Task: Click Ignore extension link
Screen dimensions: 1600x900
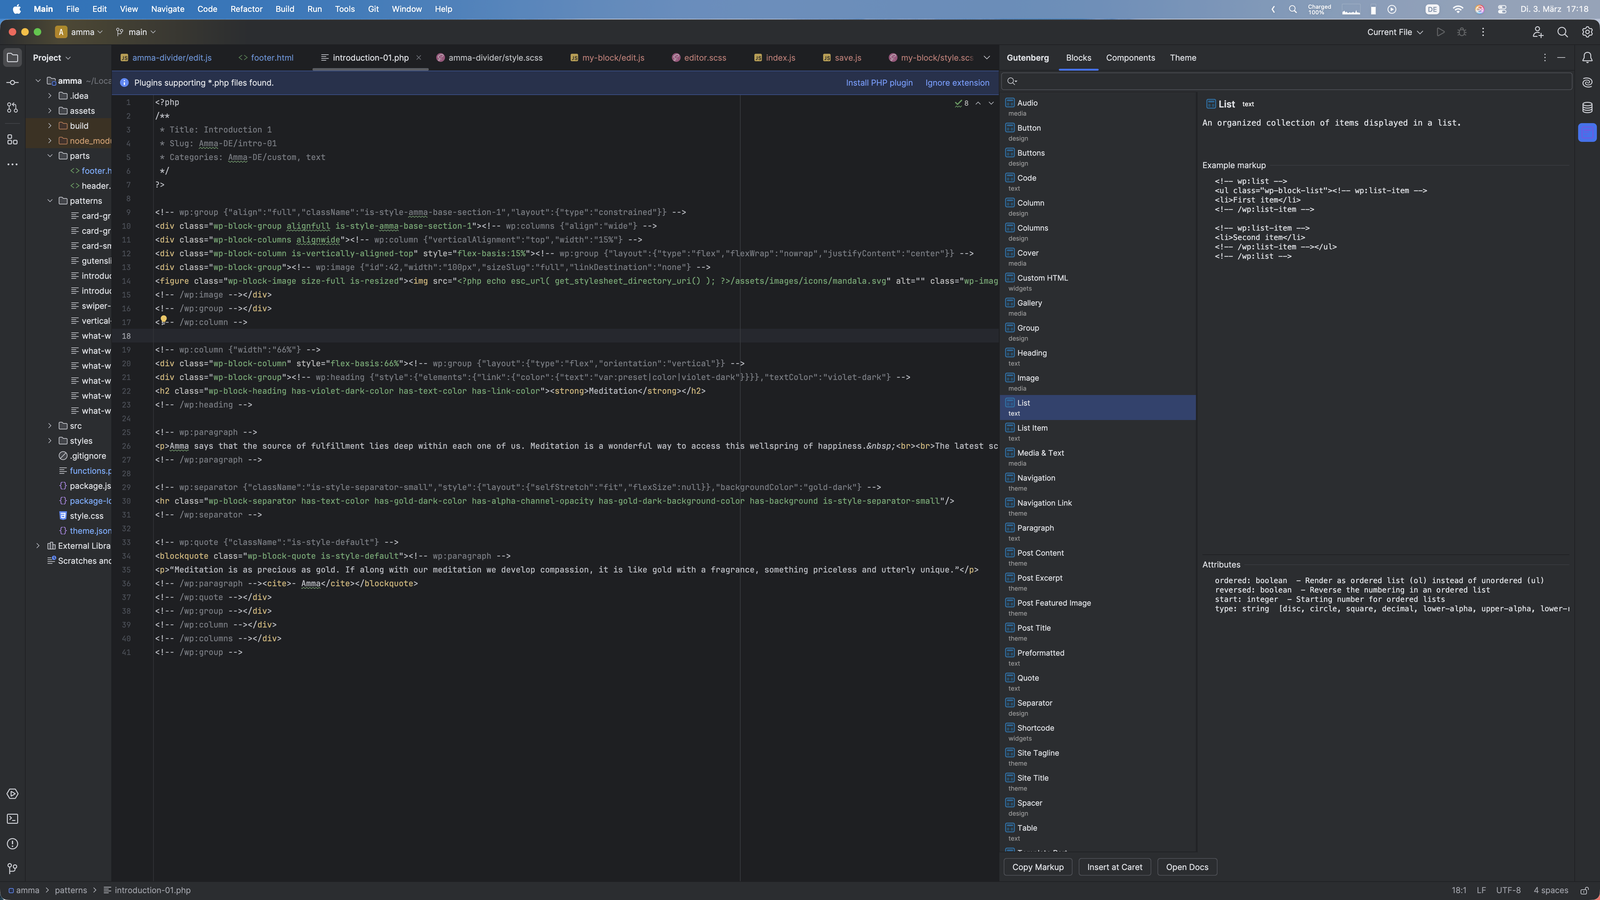Action: [x=957, y=83]
